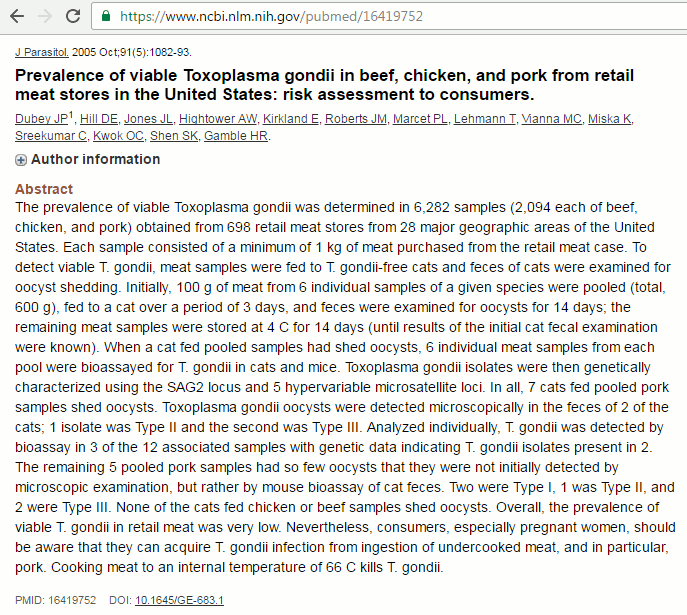Image resolution: width=687 pixels, height=615 pixels.
Task: Open author Hightower AW link
Action: (218, 119)
